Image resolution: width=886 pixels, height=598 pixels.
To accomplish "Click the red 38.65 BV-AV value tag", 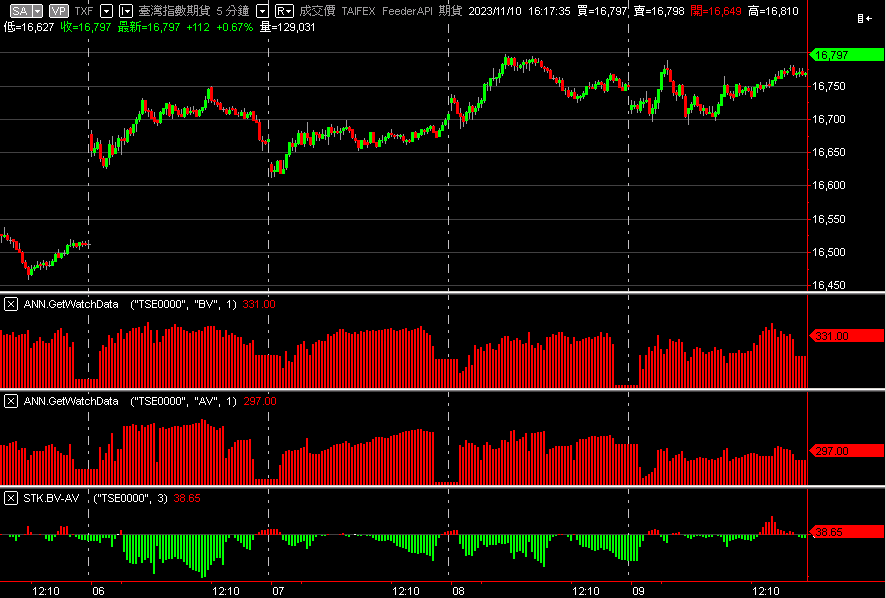I will tap(846, 532).
